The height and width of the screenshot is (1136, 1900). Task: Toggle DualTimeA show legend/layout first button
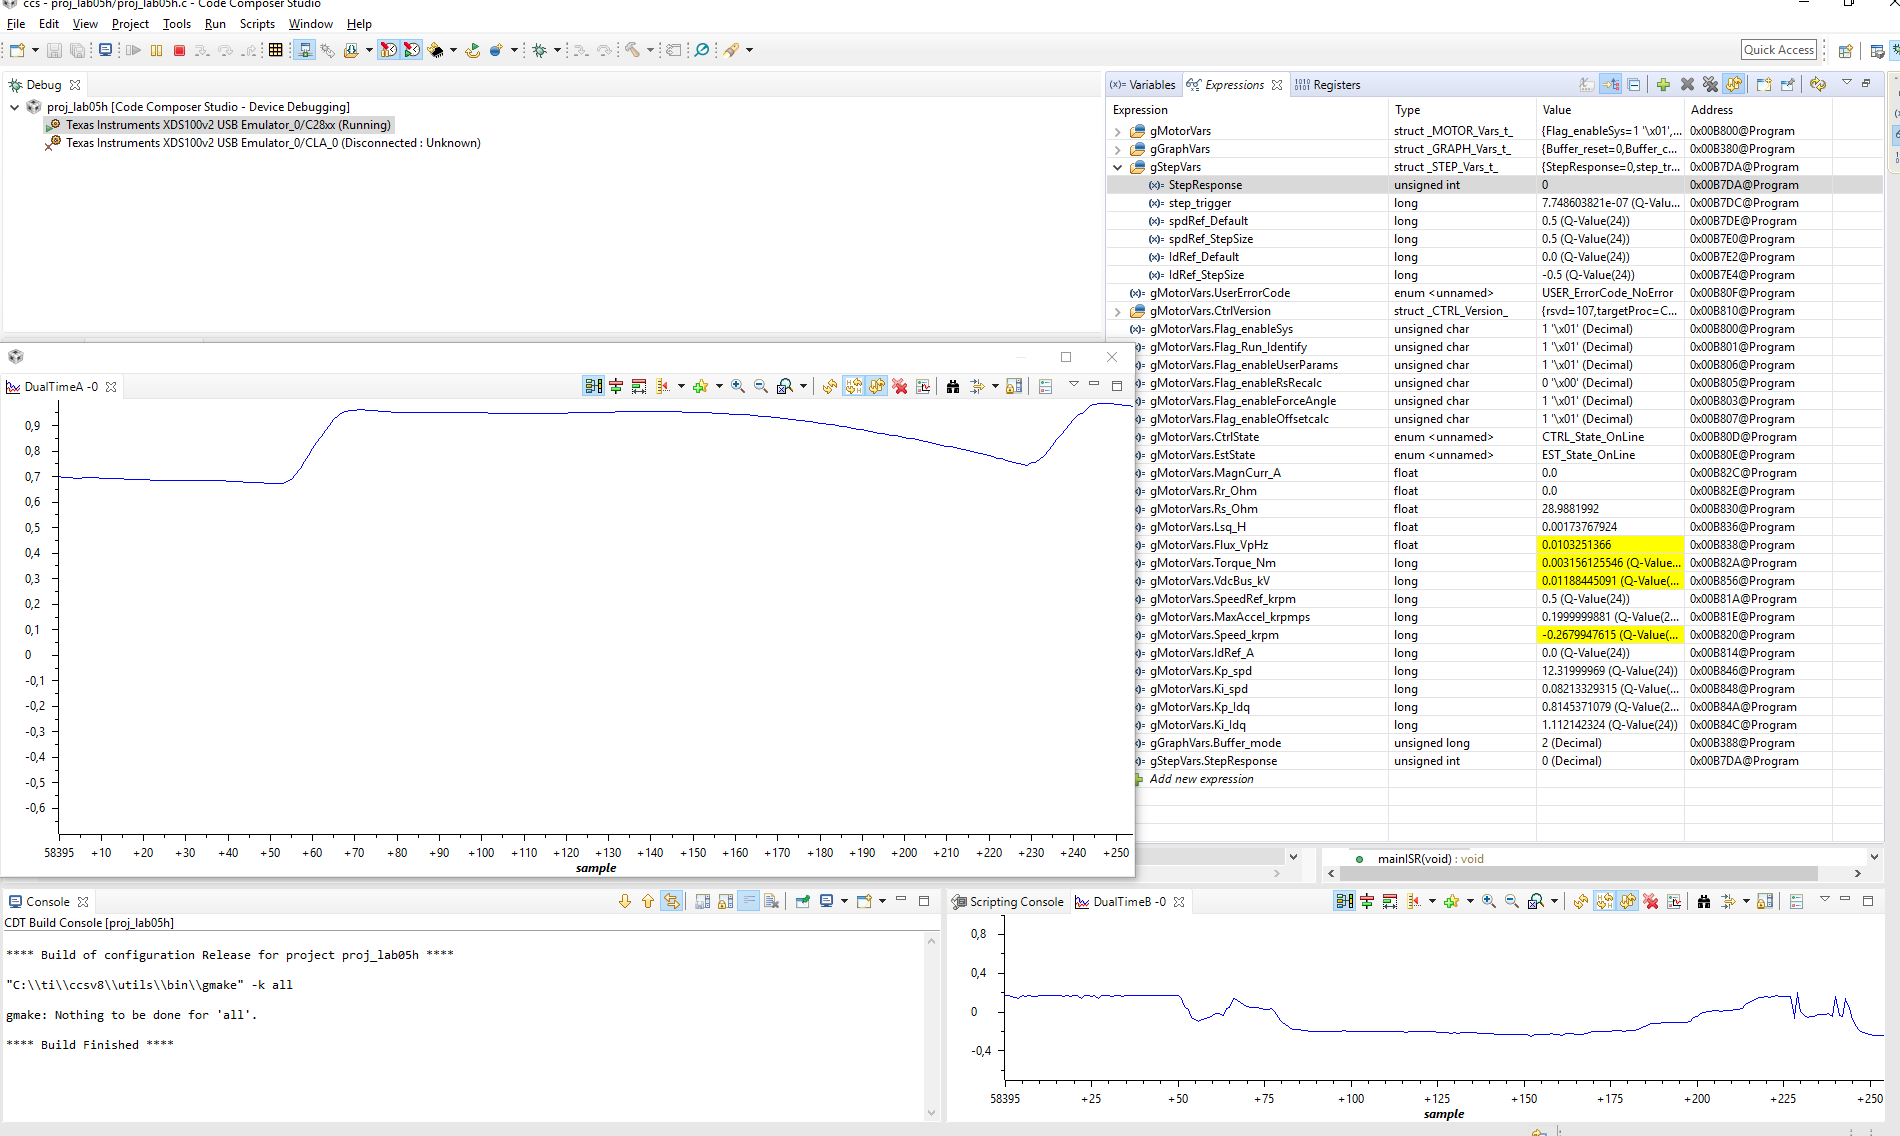[x=593, y=386]
